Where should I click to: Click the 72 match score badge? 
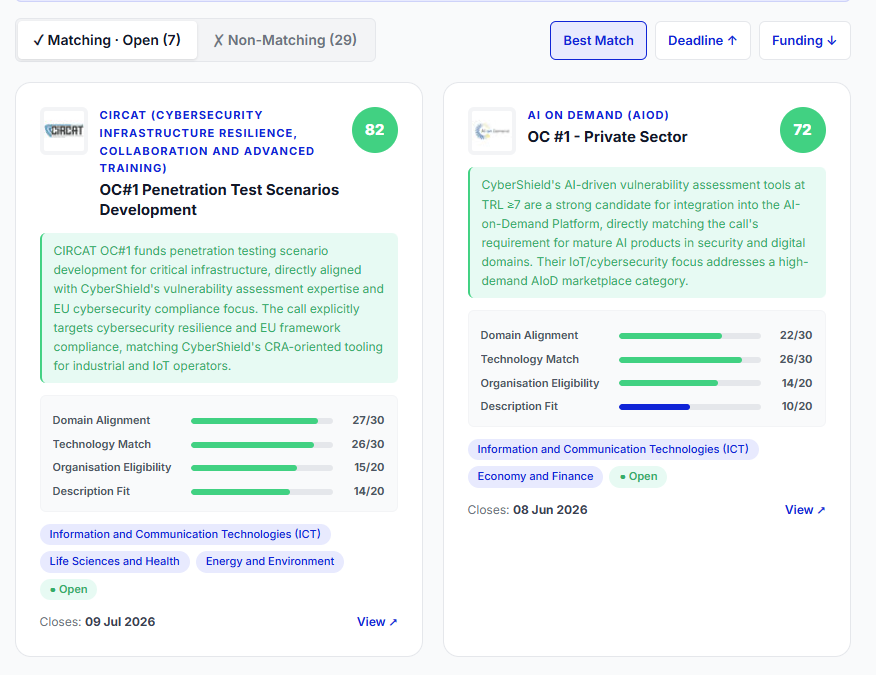pyautogui.click(x=803, y=130)
